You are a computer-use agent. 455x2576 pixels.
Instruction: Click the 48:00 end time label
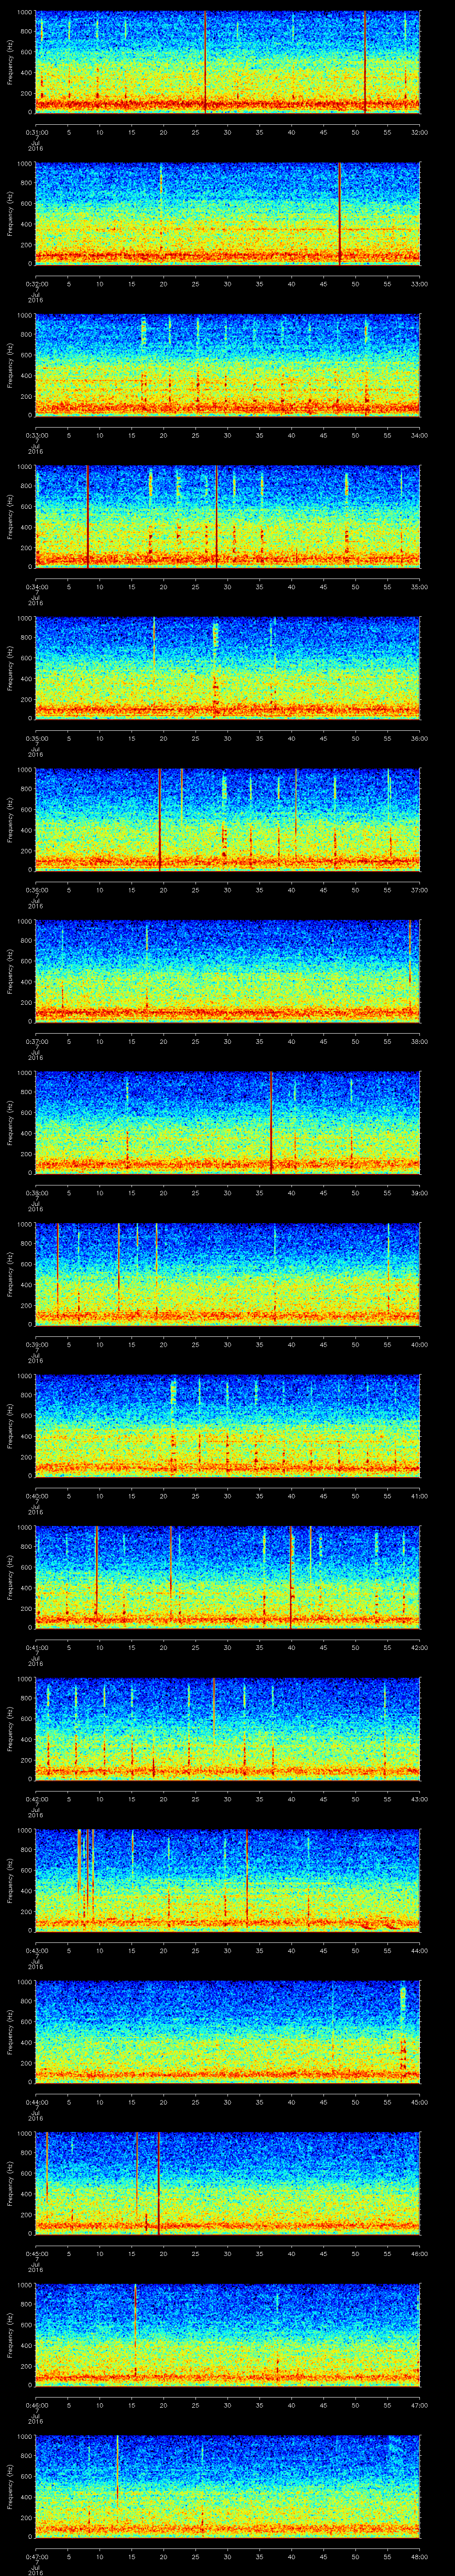[x=419, y=2556]
